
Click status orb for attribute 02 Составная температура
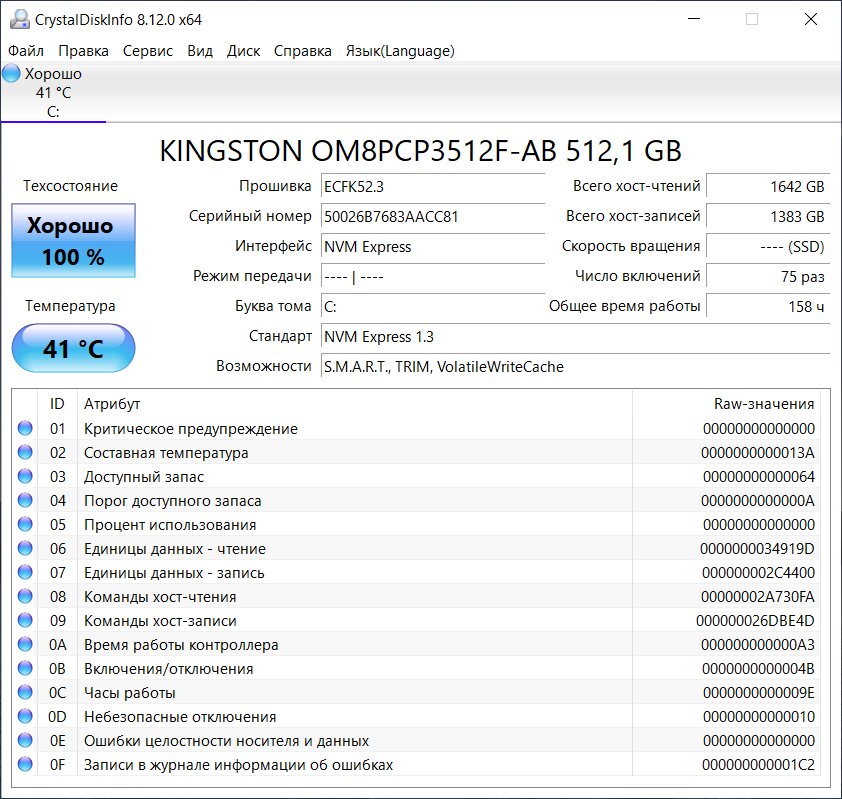25,452
